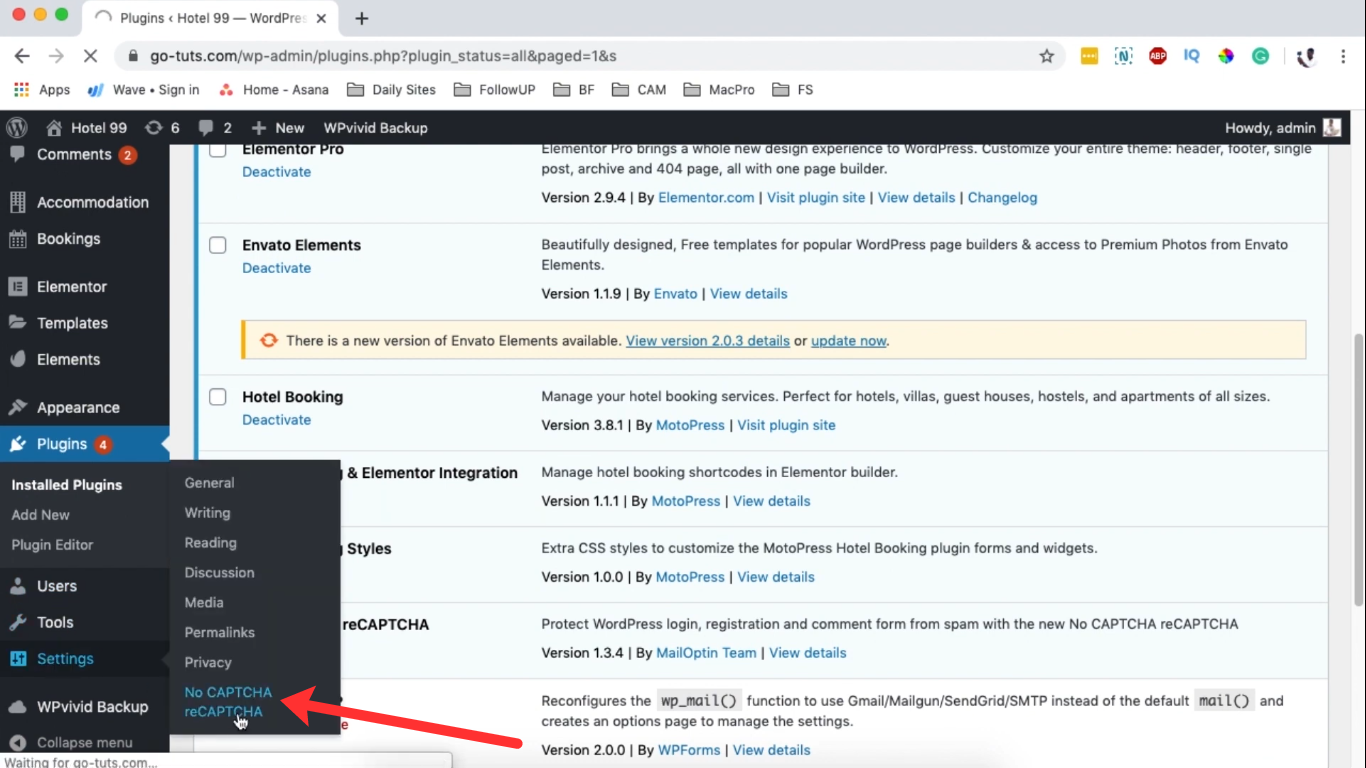Click update now for Envato Elements
This screenshot has height=768, width=1366.
pyautogui.click(x=848, y=341)
